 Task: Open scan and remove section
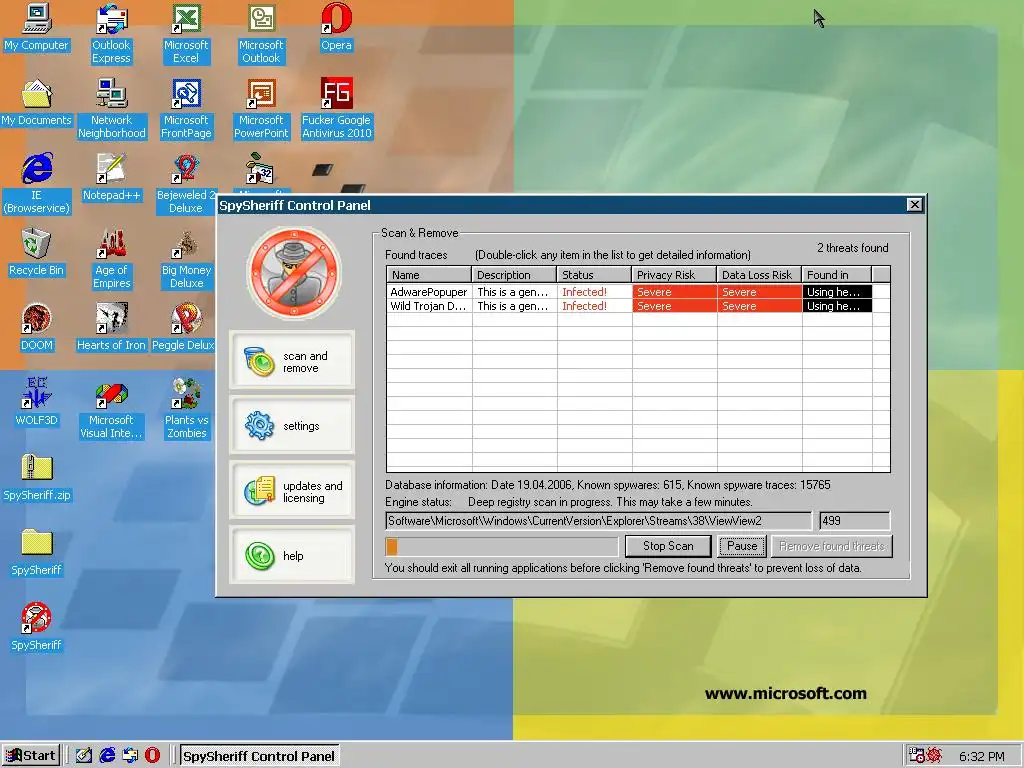[292, 360]
